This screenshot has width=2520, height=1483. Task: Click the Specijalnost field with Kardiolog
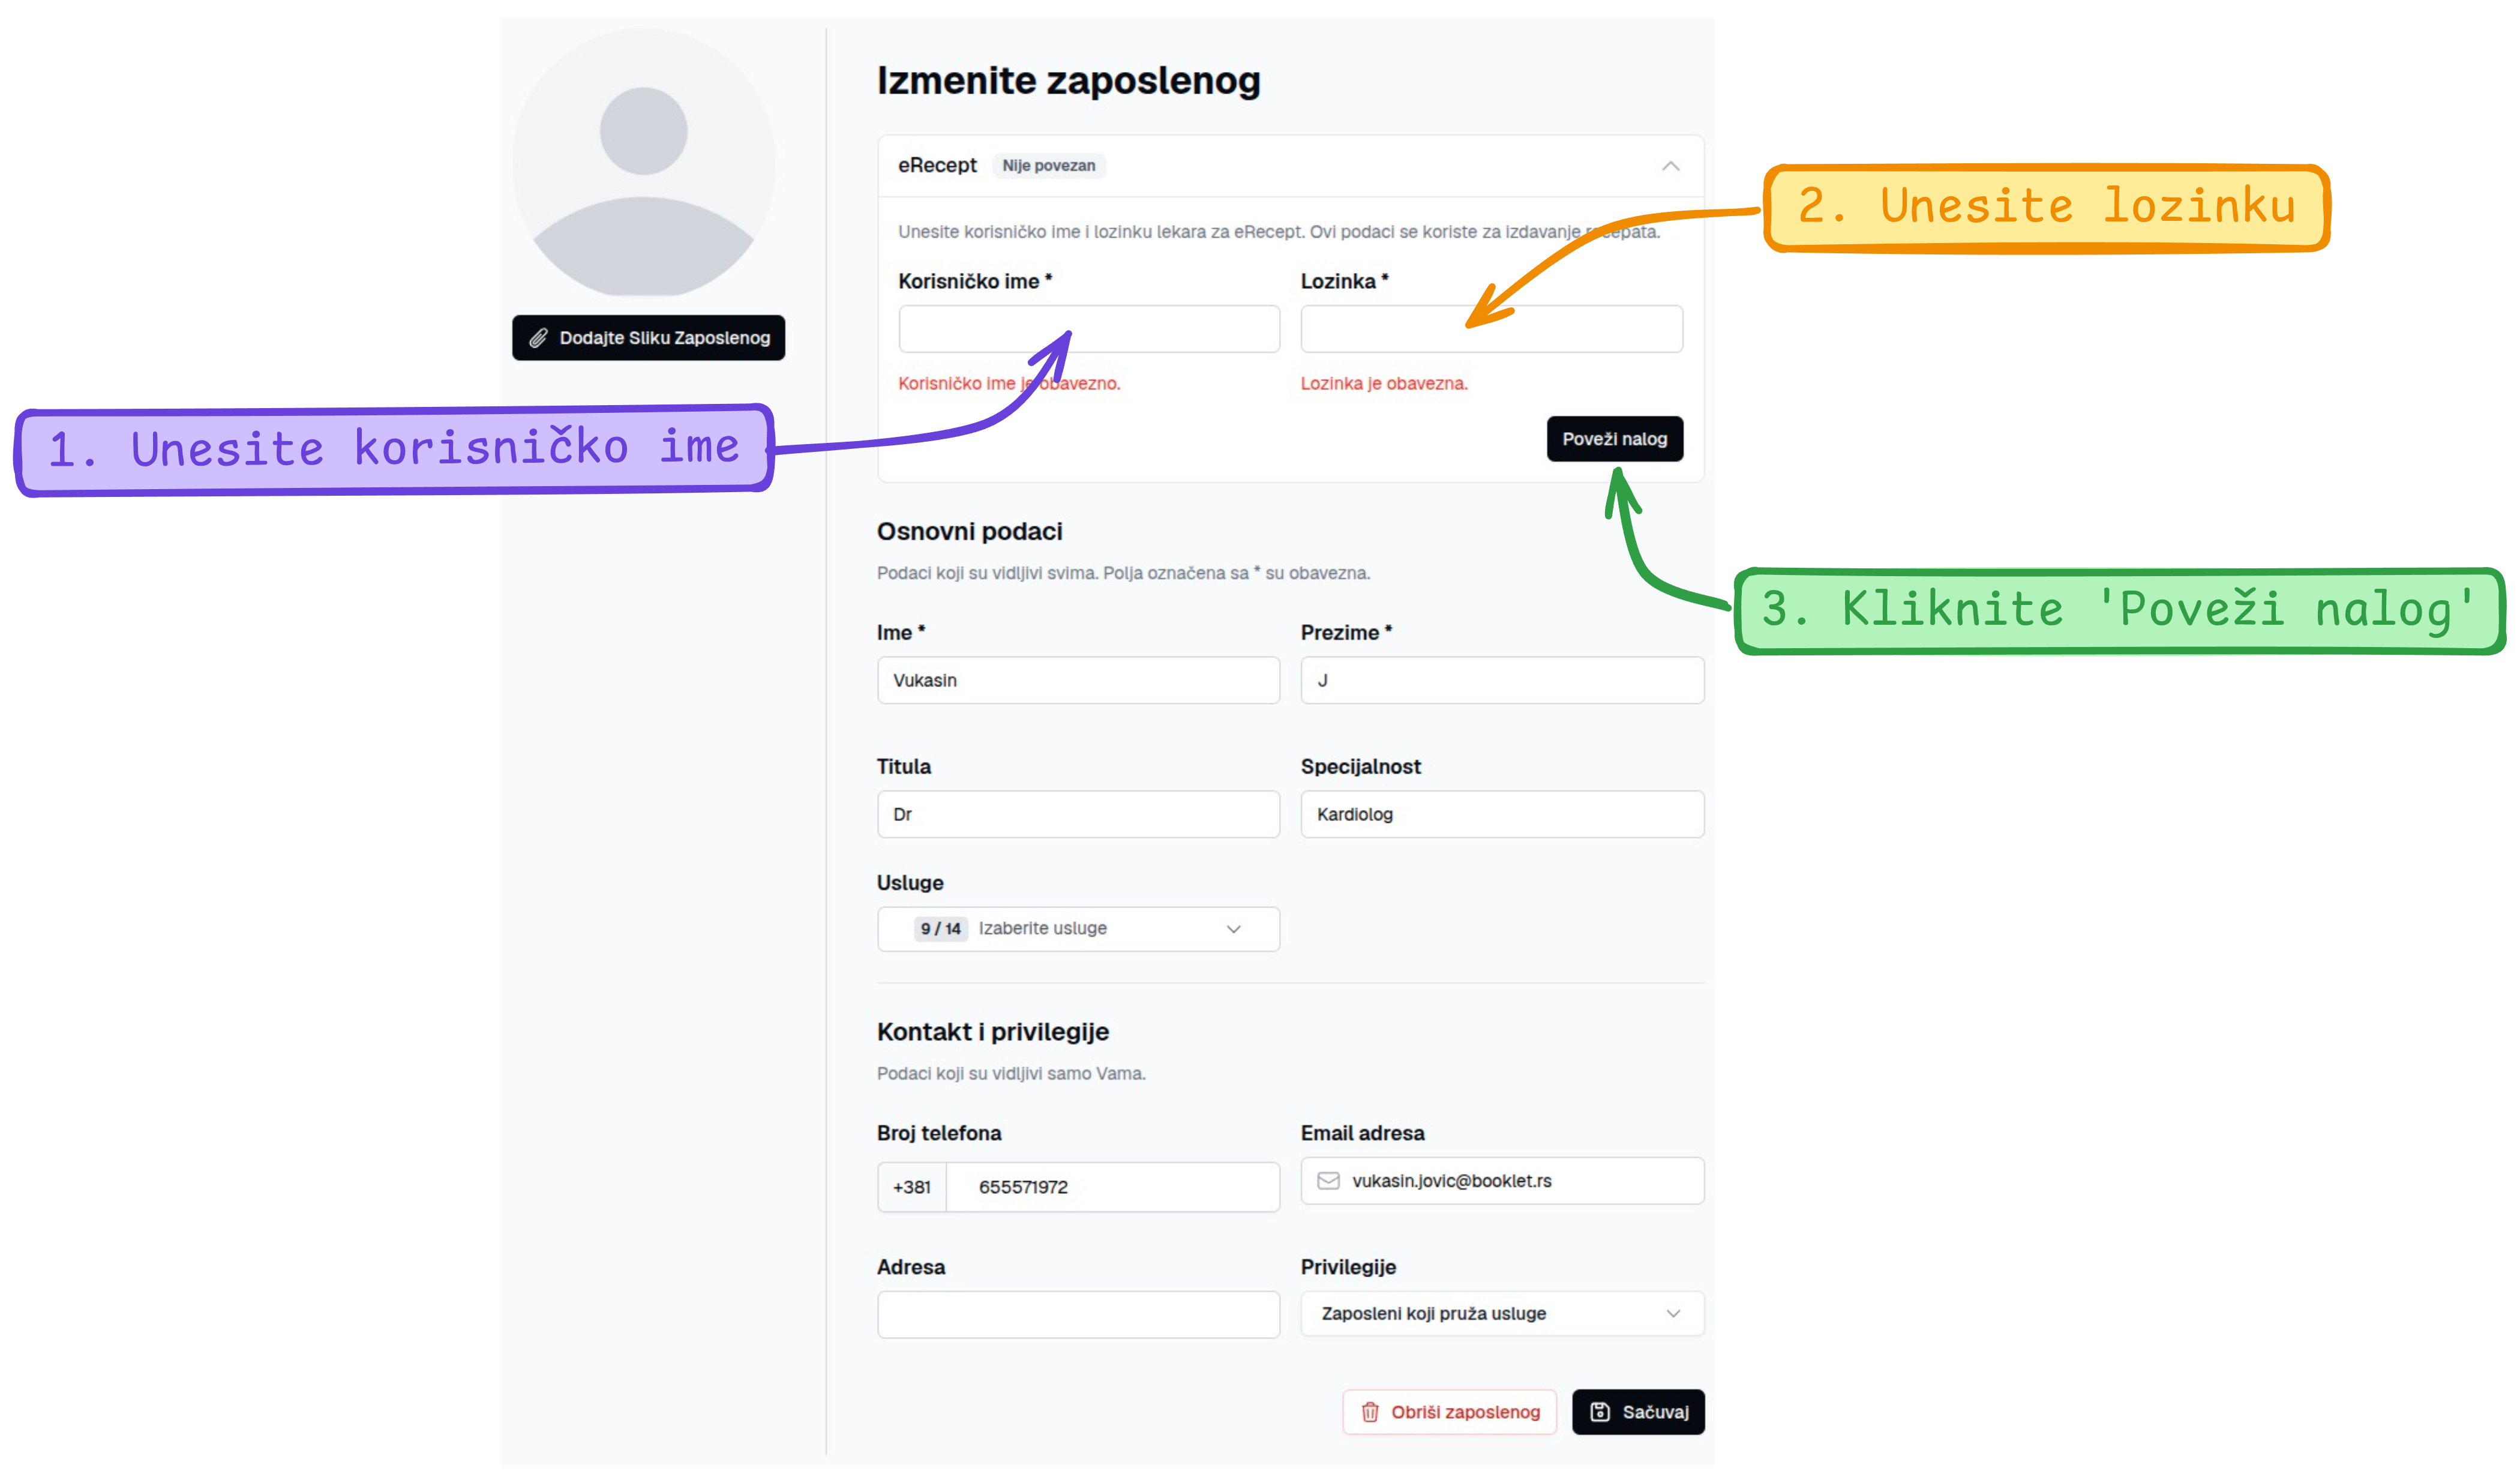coord(1502,814)
